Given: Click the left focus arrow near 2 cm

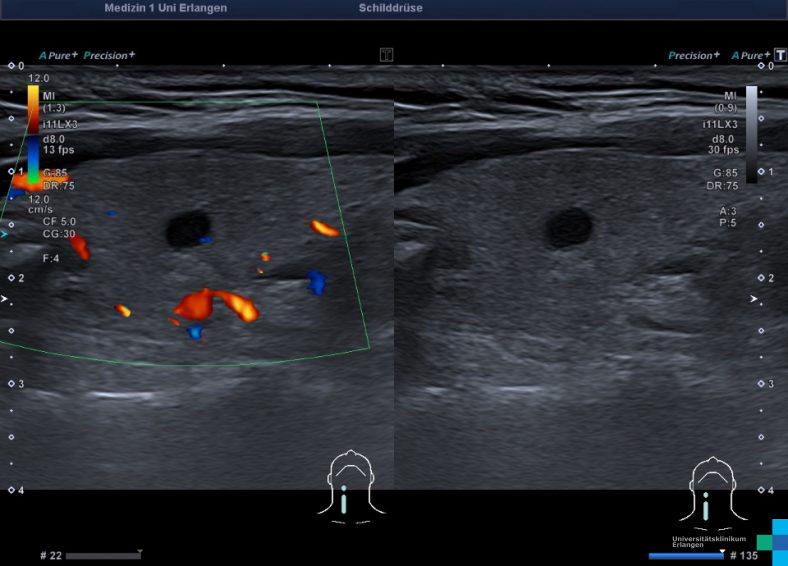Looking at the screenshot, I should click(x=5, y=299).
